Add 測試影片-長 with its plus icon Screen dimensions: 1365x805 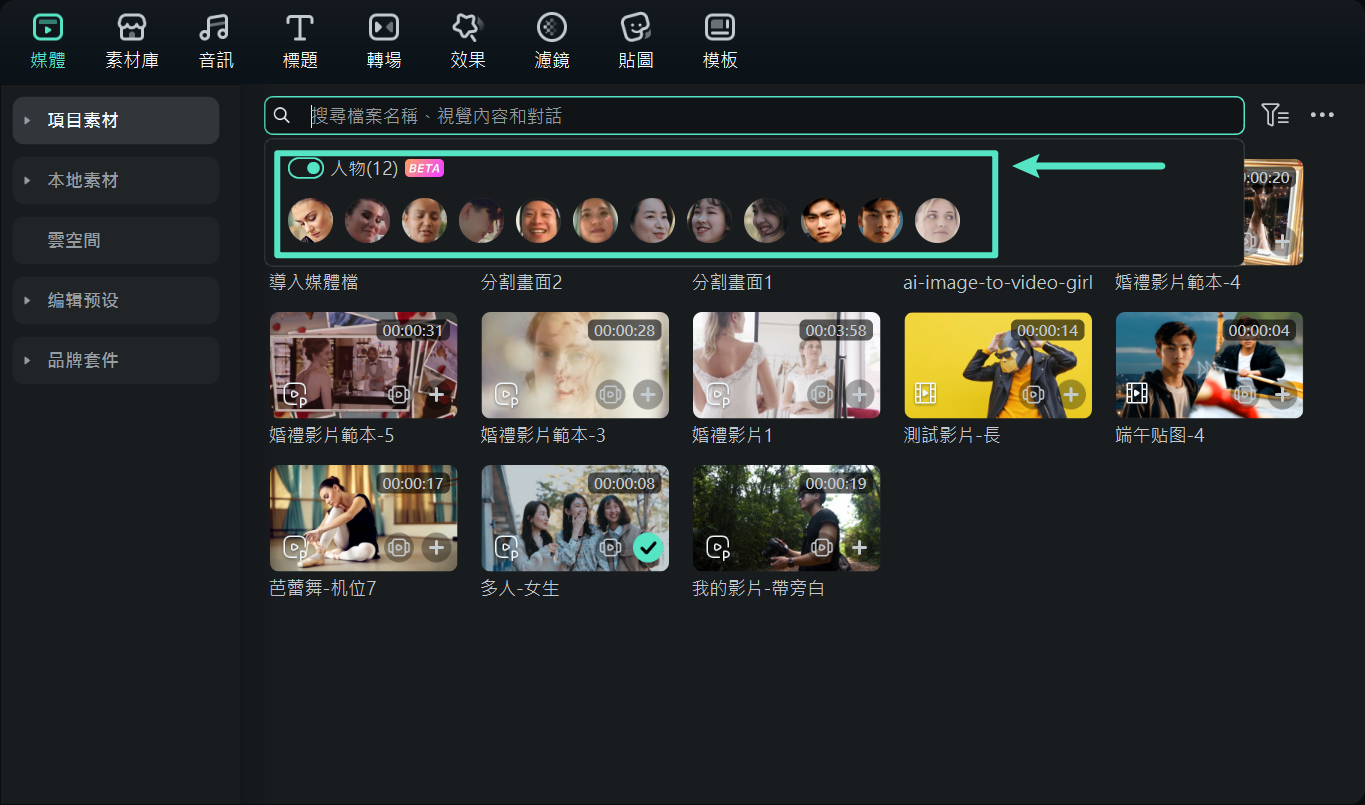1072,394
